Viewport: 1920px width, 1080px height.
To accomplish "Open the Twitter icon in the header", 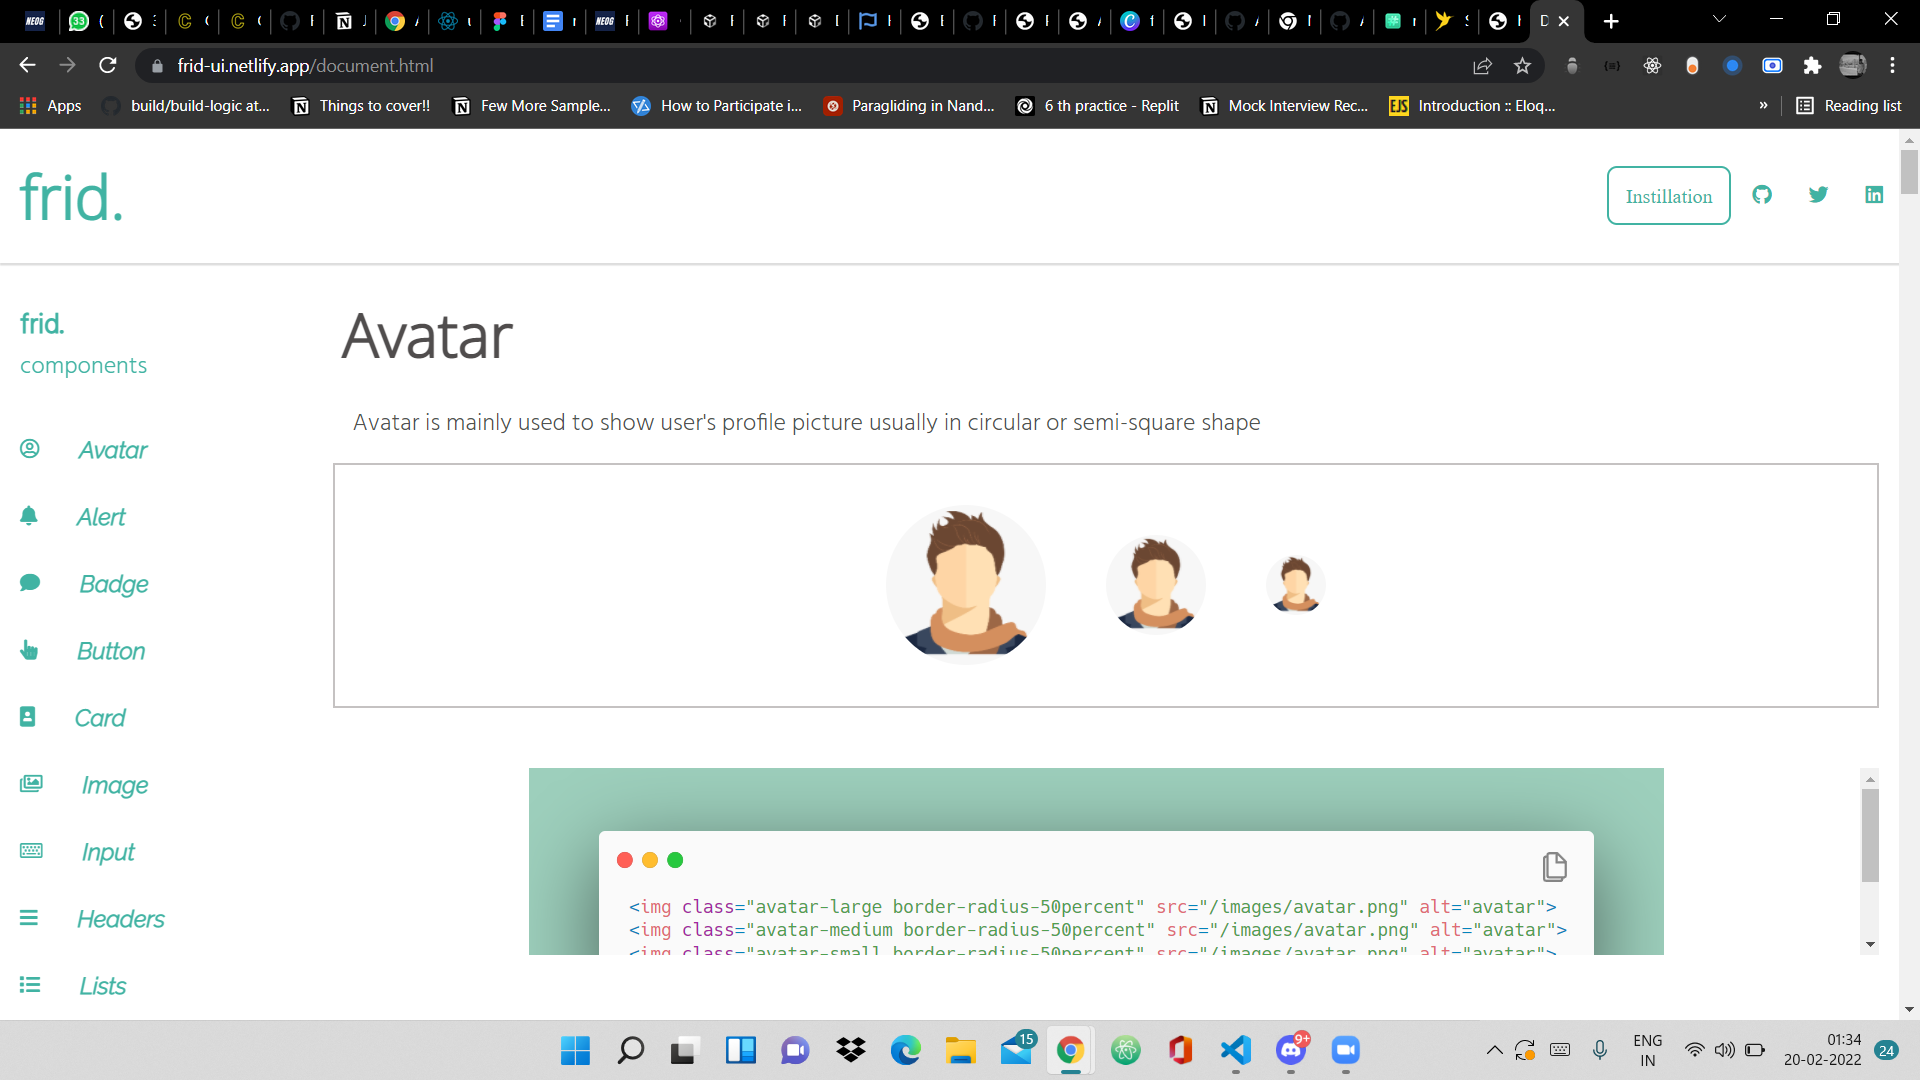I will (1818, 195).
